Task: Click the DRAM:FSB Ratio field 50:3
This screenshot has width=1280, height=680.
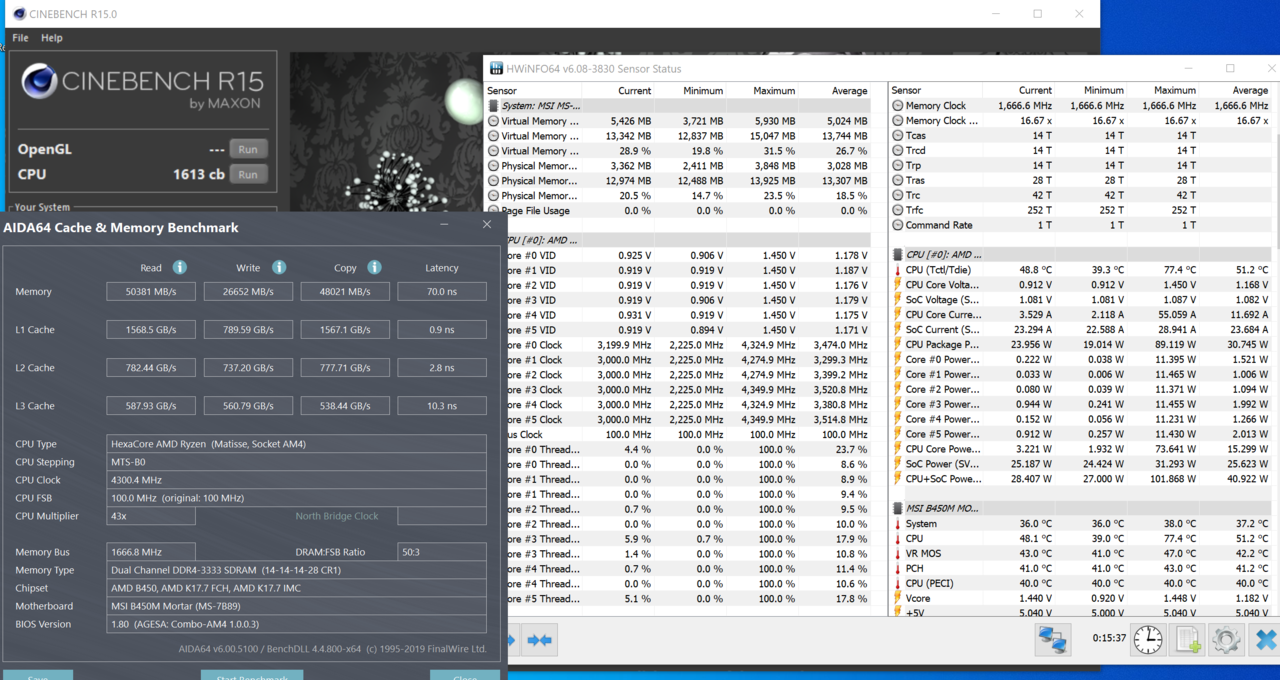Action: coord(442,552)
